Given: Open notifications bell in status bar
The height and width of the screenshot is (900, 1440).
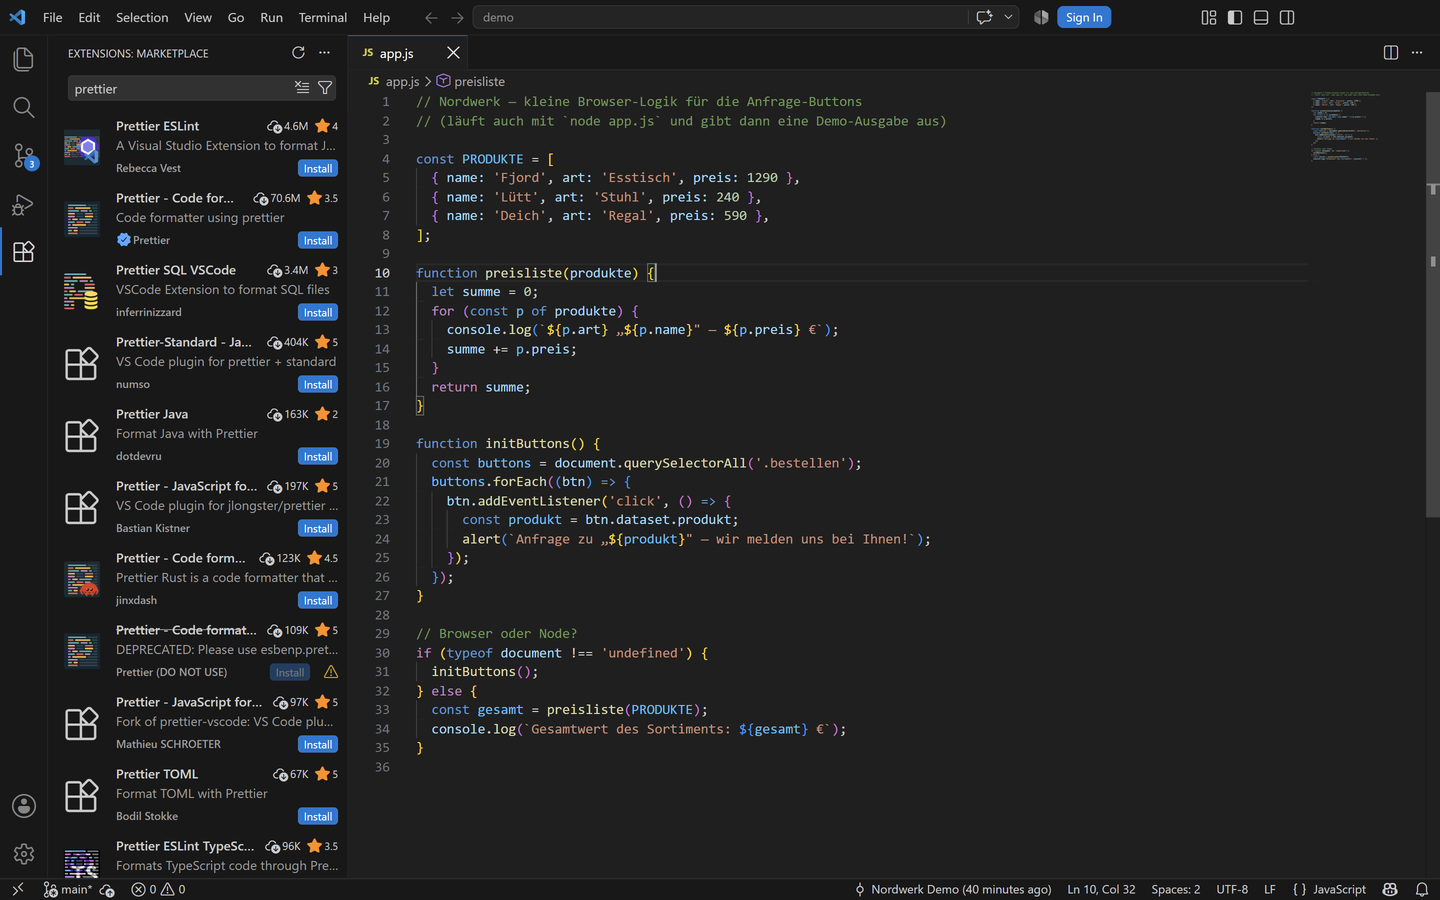Looking at the screenshot, I should click(x=1422, y=889).
